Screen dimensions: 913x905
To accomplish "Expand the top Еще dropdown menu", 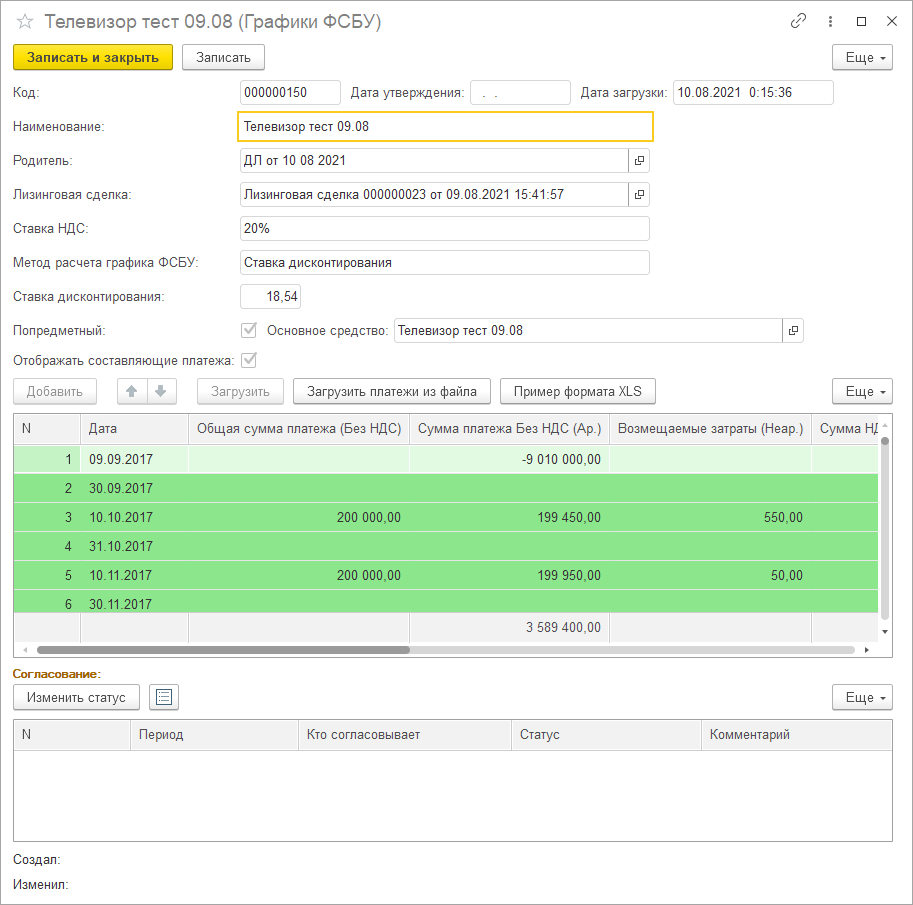I will [862, 58].
